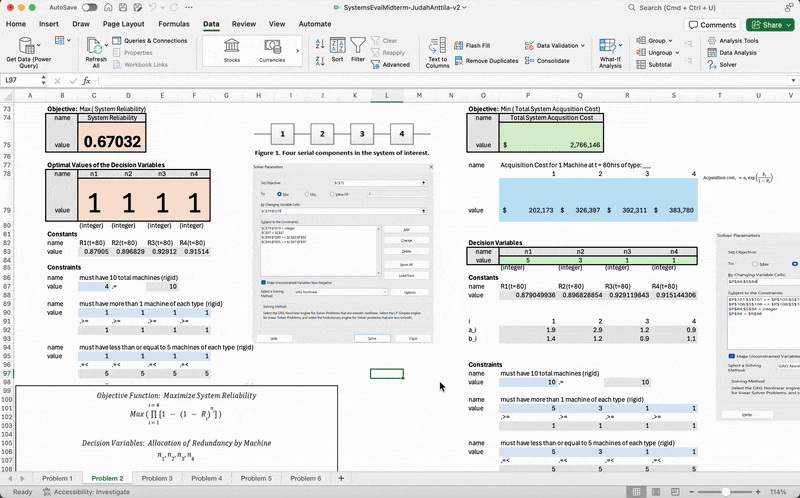
Task: Open the Automate ribbon tab
Action: click(x=315, y=24)
